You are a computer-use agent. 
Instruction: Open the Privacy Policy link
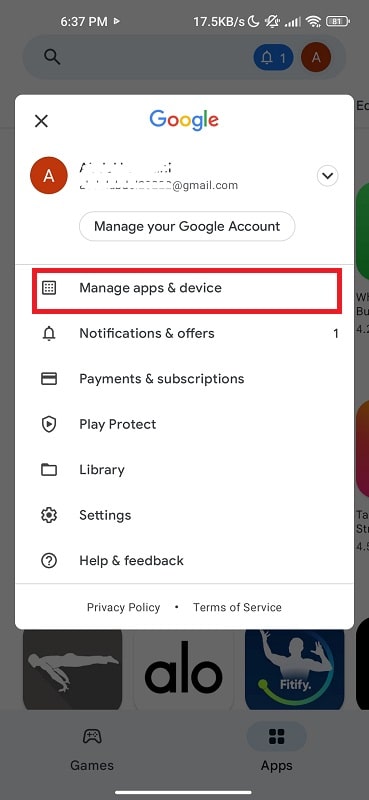point(124,607)
